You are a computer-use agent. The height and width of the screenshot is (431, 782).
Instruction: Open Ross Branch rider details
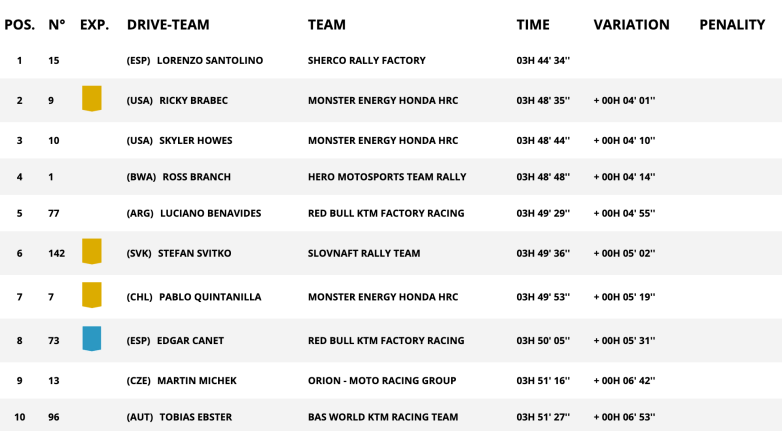tap(196, 177)
